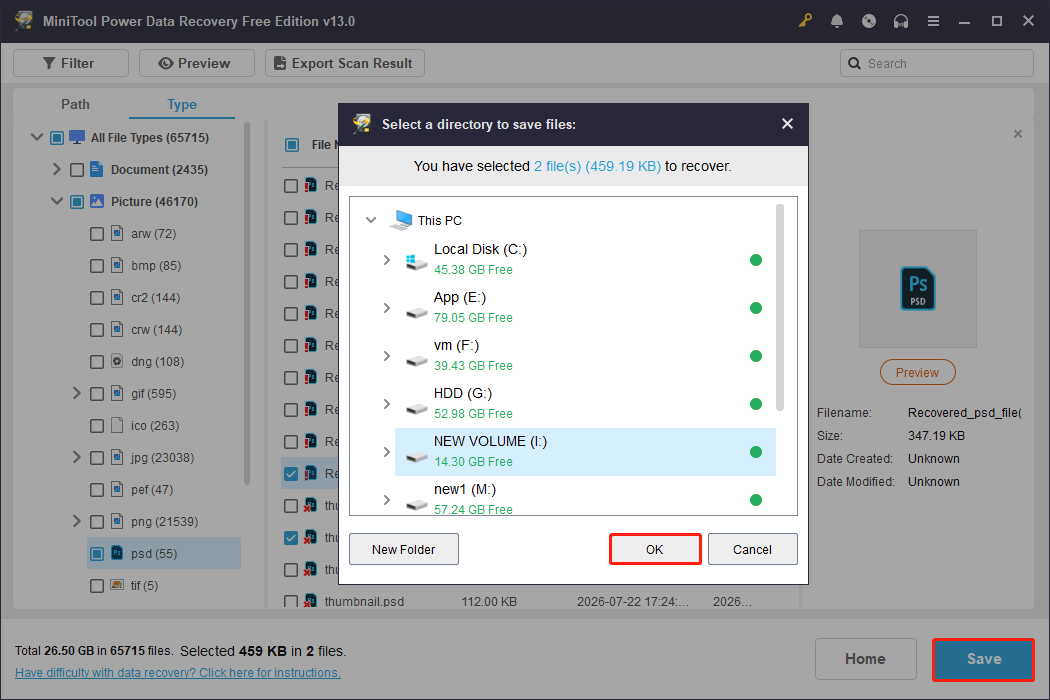The image size is (1050, 700).
Task: Click the Save button
Action: point(984,659)
